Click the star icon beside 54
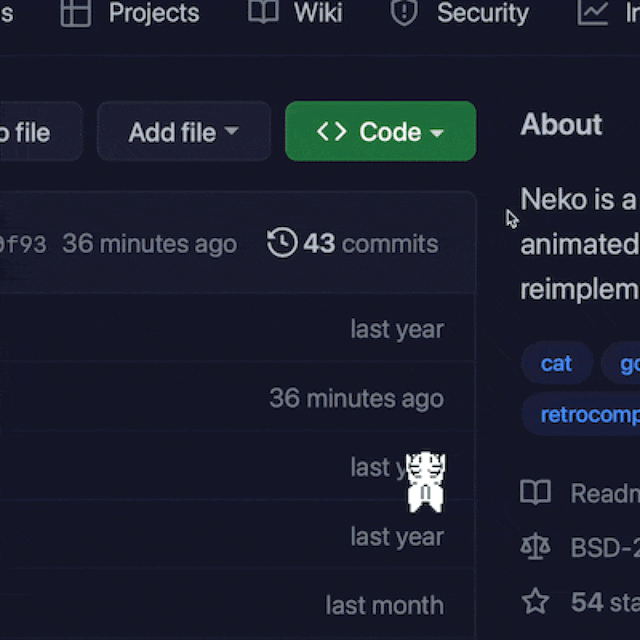 click(536, 601)
